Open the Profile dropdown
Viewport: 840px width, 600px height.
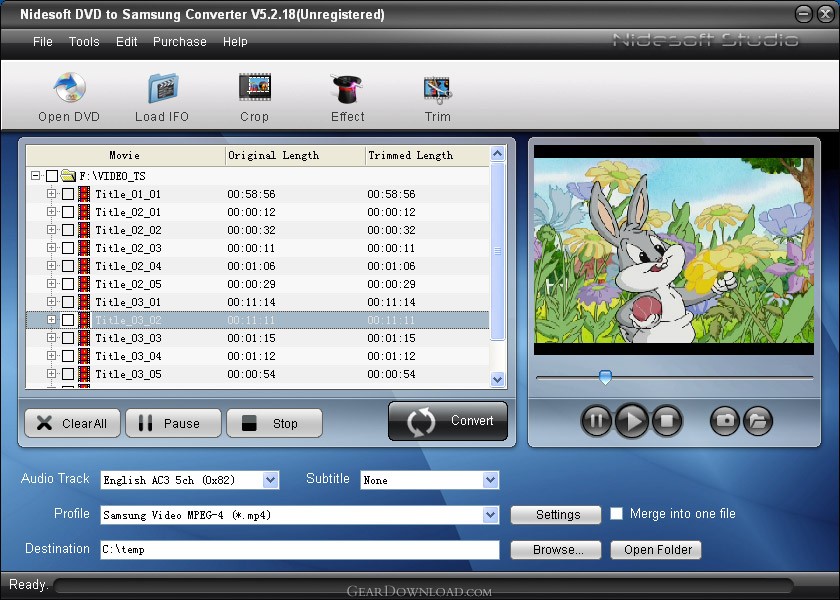[x=490, y=515]
